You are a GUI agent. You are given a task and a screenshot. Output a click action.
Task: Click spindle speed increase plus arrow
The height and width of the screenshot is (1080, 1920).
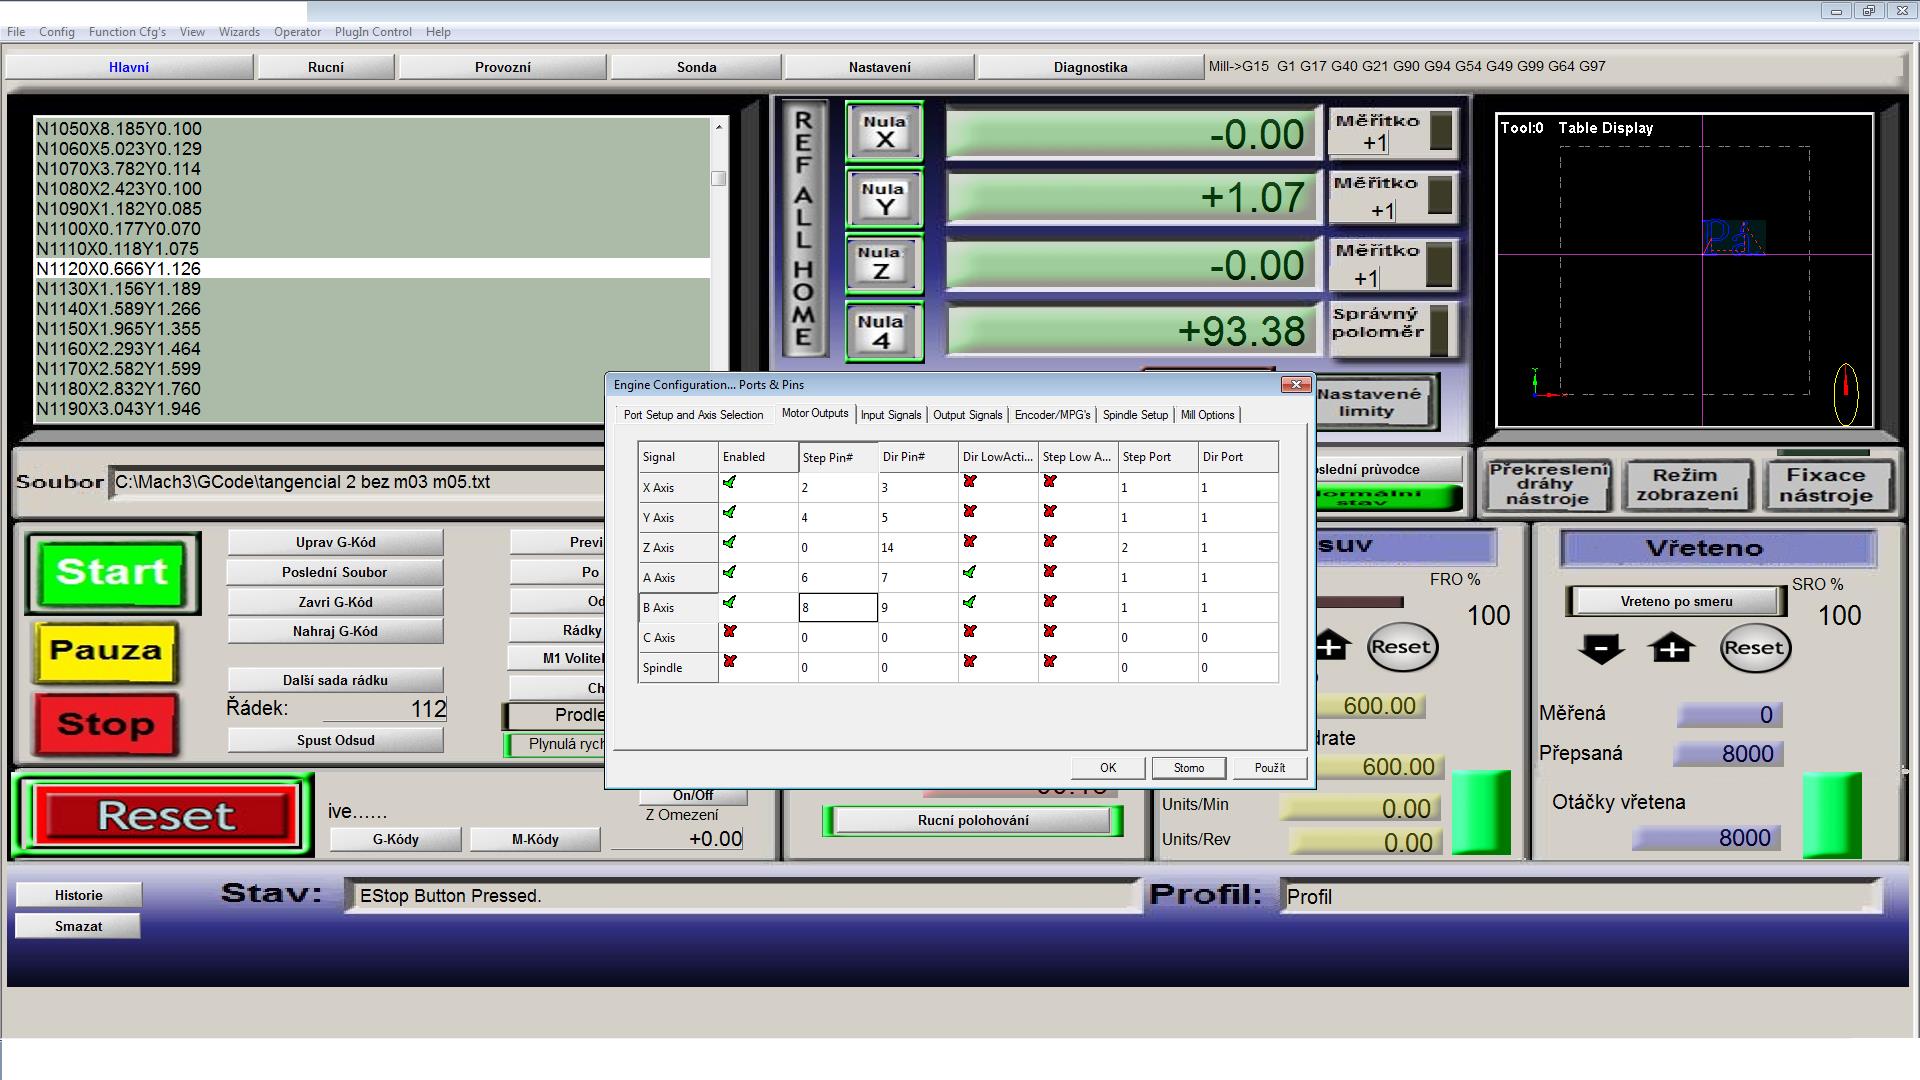tap(1672, 648)
